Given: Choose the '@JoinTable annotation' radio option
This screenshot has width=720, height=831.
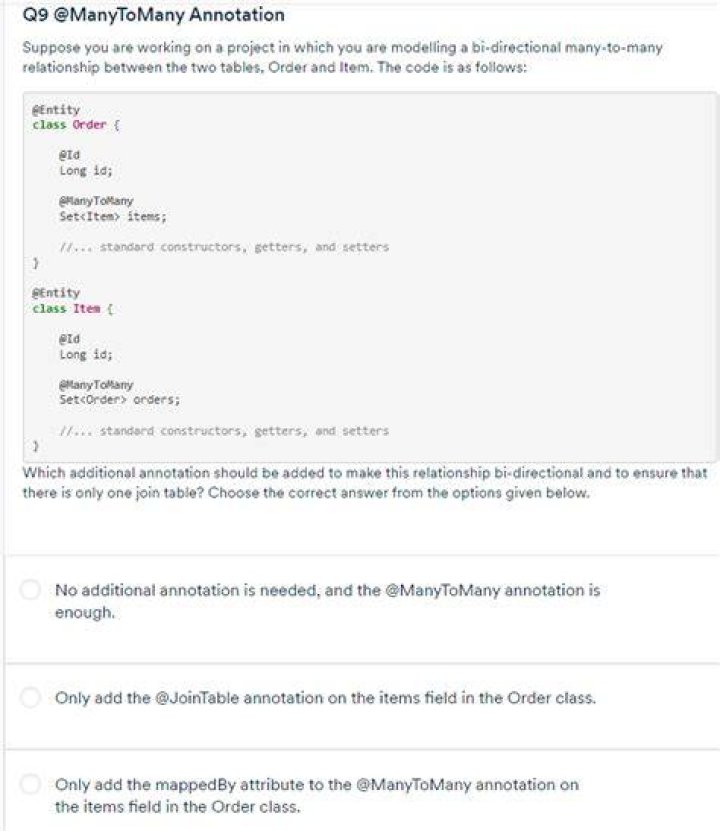Looking at the screenshot, I should (30, 697).
